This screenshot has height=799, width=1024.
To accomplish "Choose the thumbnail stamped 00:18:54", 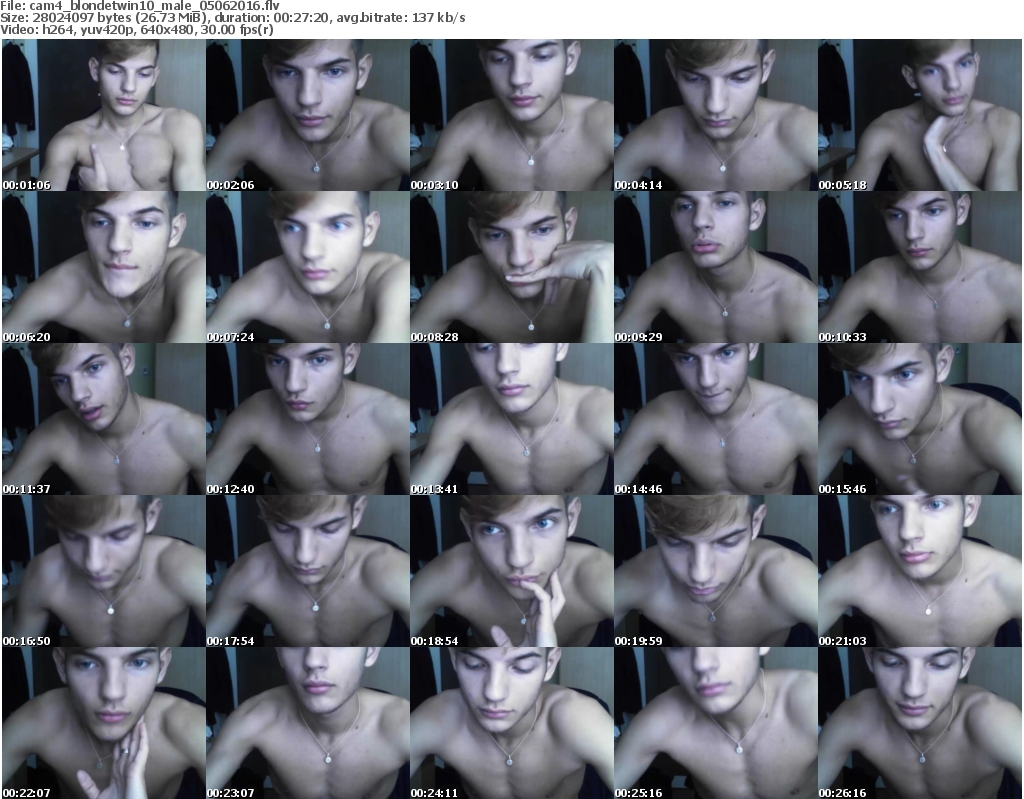I will 511,571.
